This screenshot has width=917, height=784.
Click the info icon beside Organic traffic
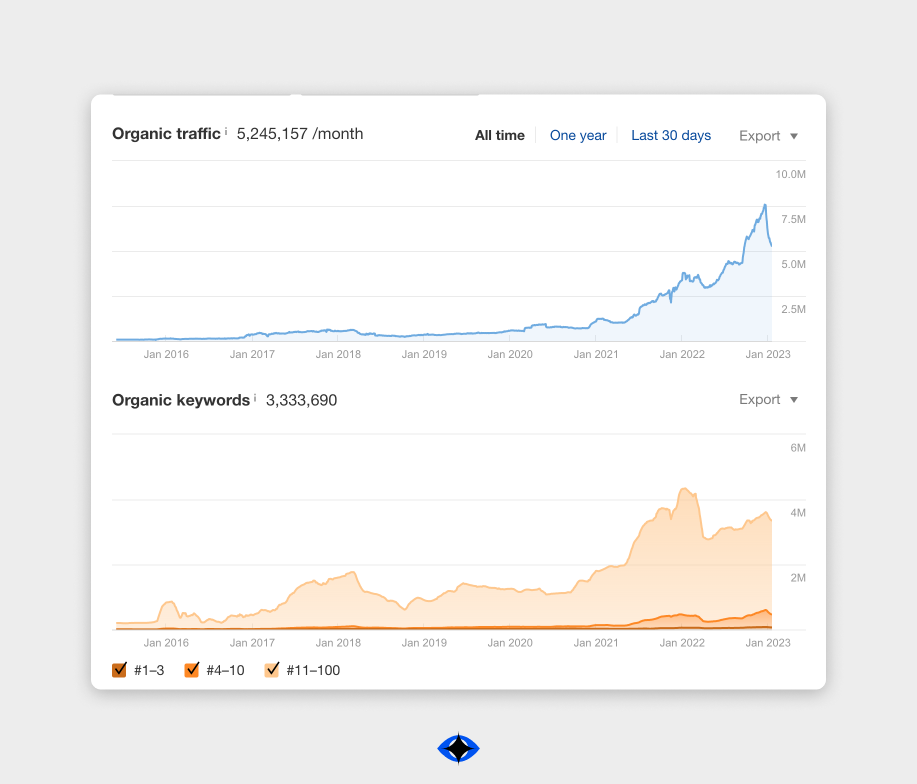pyautogui.click(x=226, y=132)
